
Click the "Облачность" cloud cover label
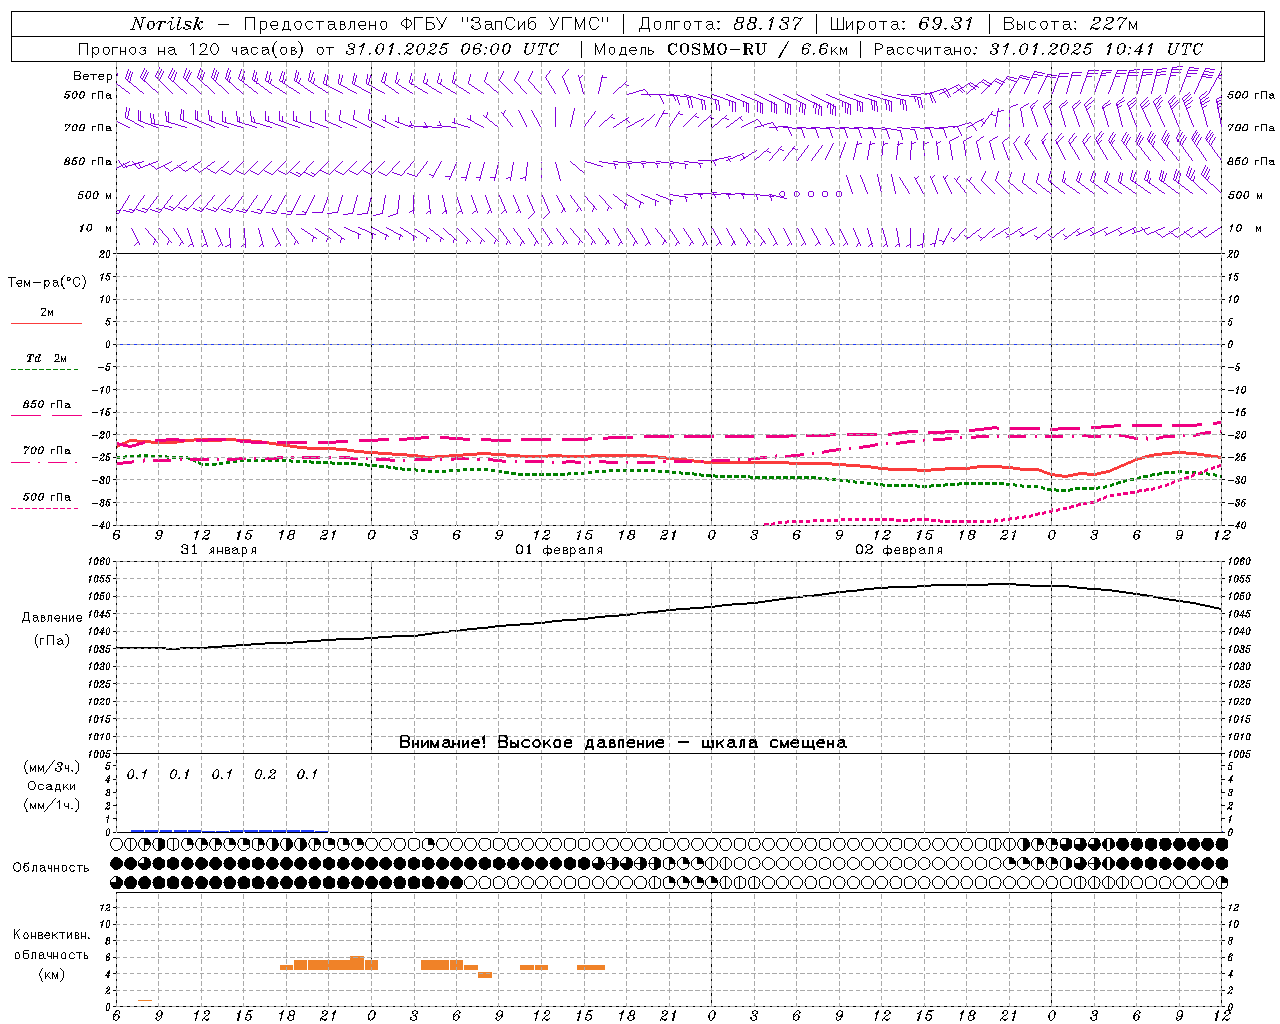(51, 867)
